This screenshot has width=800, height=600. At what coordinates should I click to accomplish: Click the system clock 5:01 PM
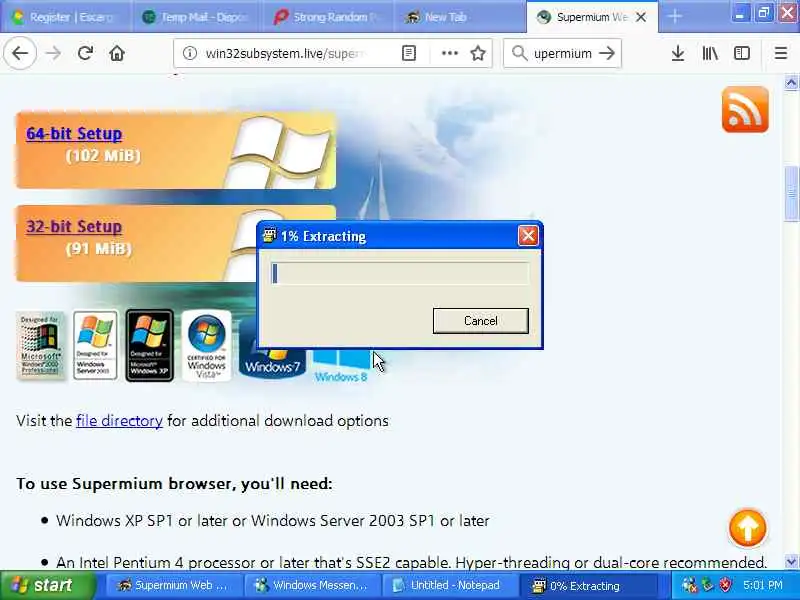[x=763, y=585]
